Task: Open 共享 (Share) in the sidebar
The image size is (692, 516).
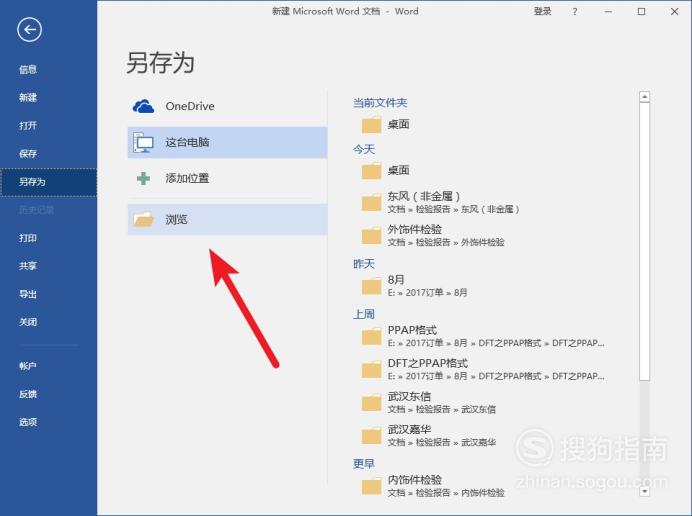Action: [x=28, y=266]
